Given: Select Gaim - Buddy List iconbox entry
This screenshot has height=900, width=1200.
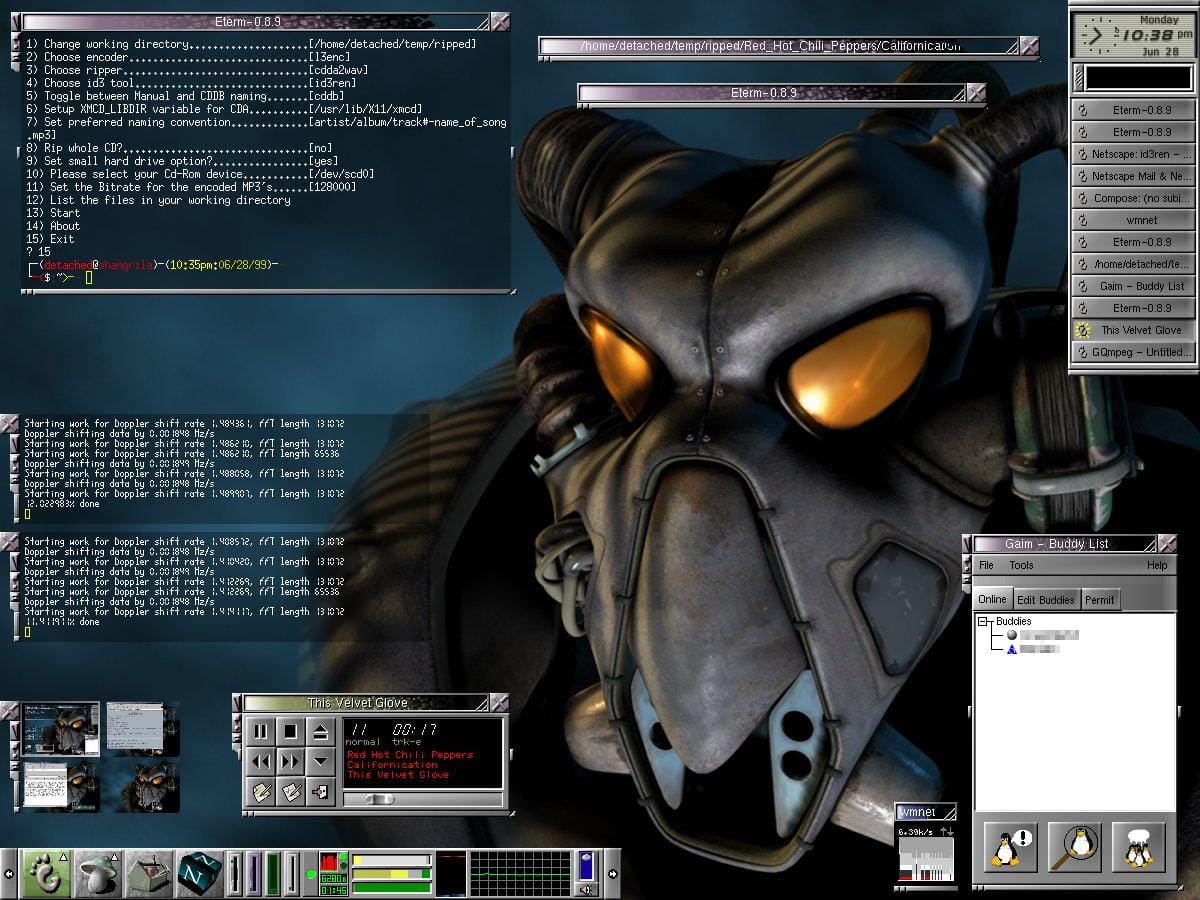Looking at the screenshot, I should 1132,286.
